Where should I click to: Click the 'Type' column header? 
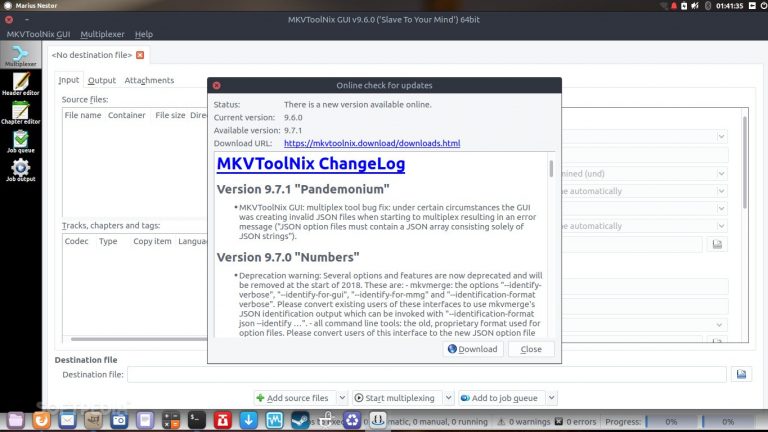[x=108, y=241]
